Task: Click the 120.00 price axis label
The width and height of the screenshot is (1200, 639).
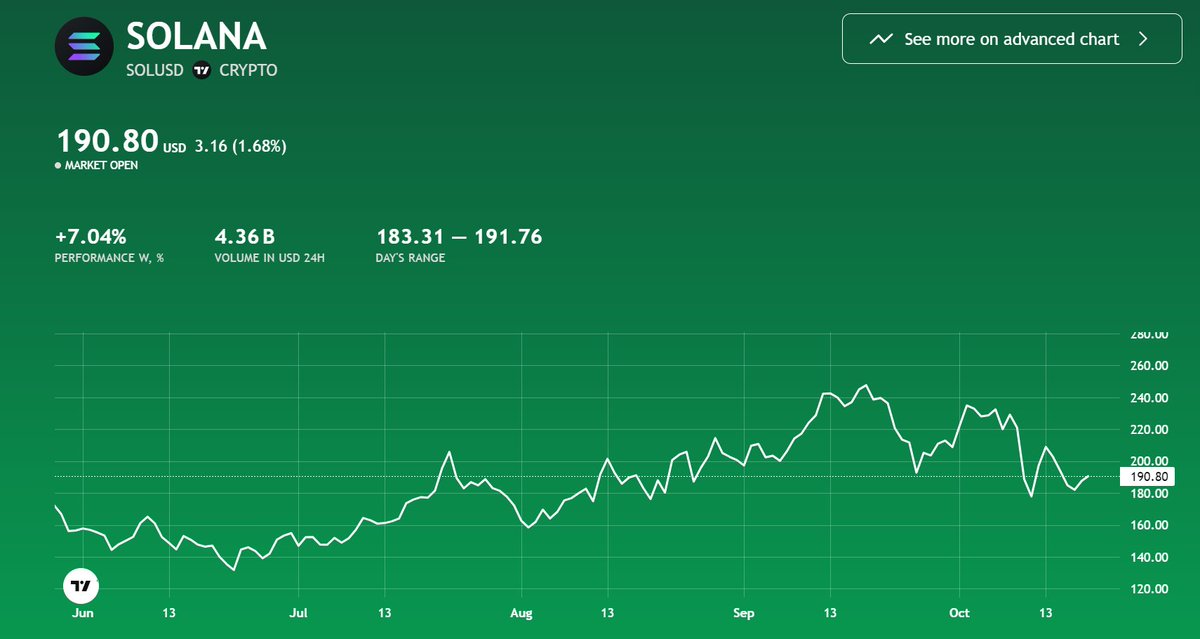Action: 1148,590
